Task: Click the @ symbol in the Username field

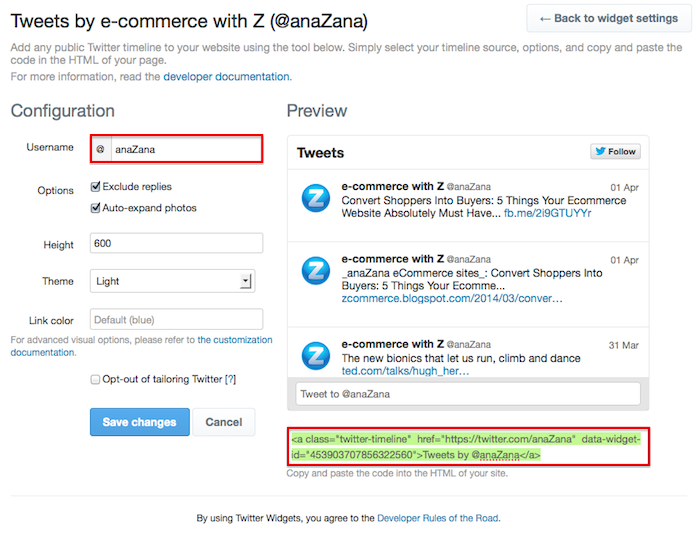Action: 101,149
